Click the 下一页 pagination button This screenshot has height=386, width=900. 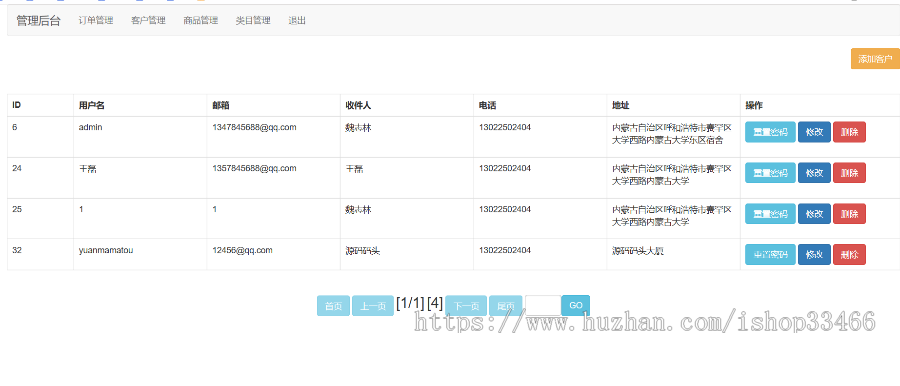tap(466, 306)
